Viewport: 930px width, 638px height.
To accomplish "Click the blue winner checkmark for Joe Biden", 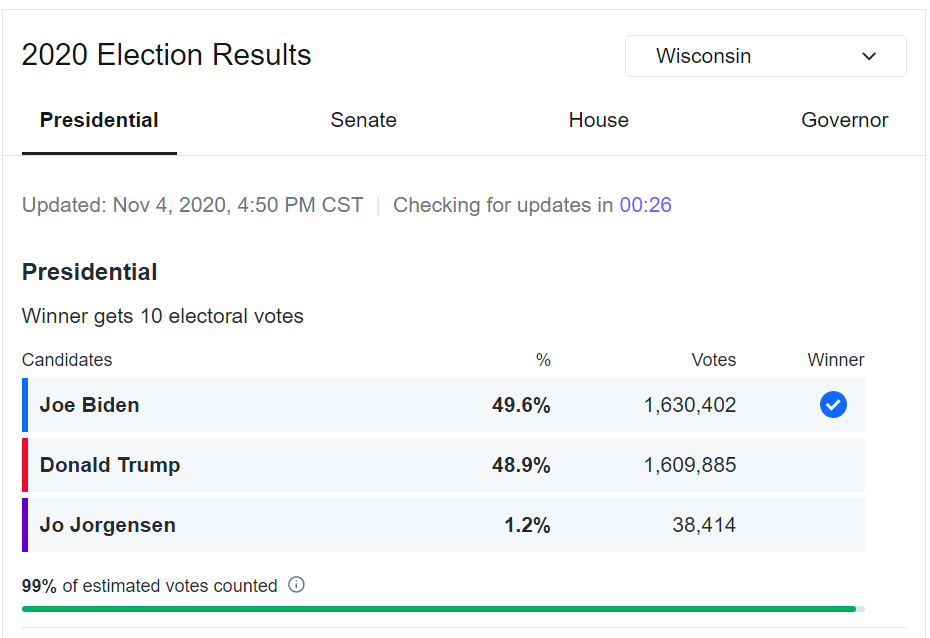I will (833, 405).
